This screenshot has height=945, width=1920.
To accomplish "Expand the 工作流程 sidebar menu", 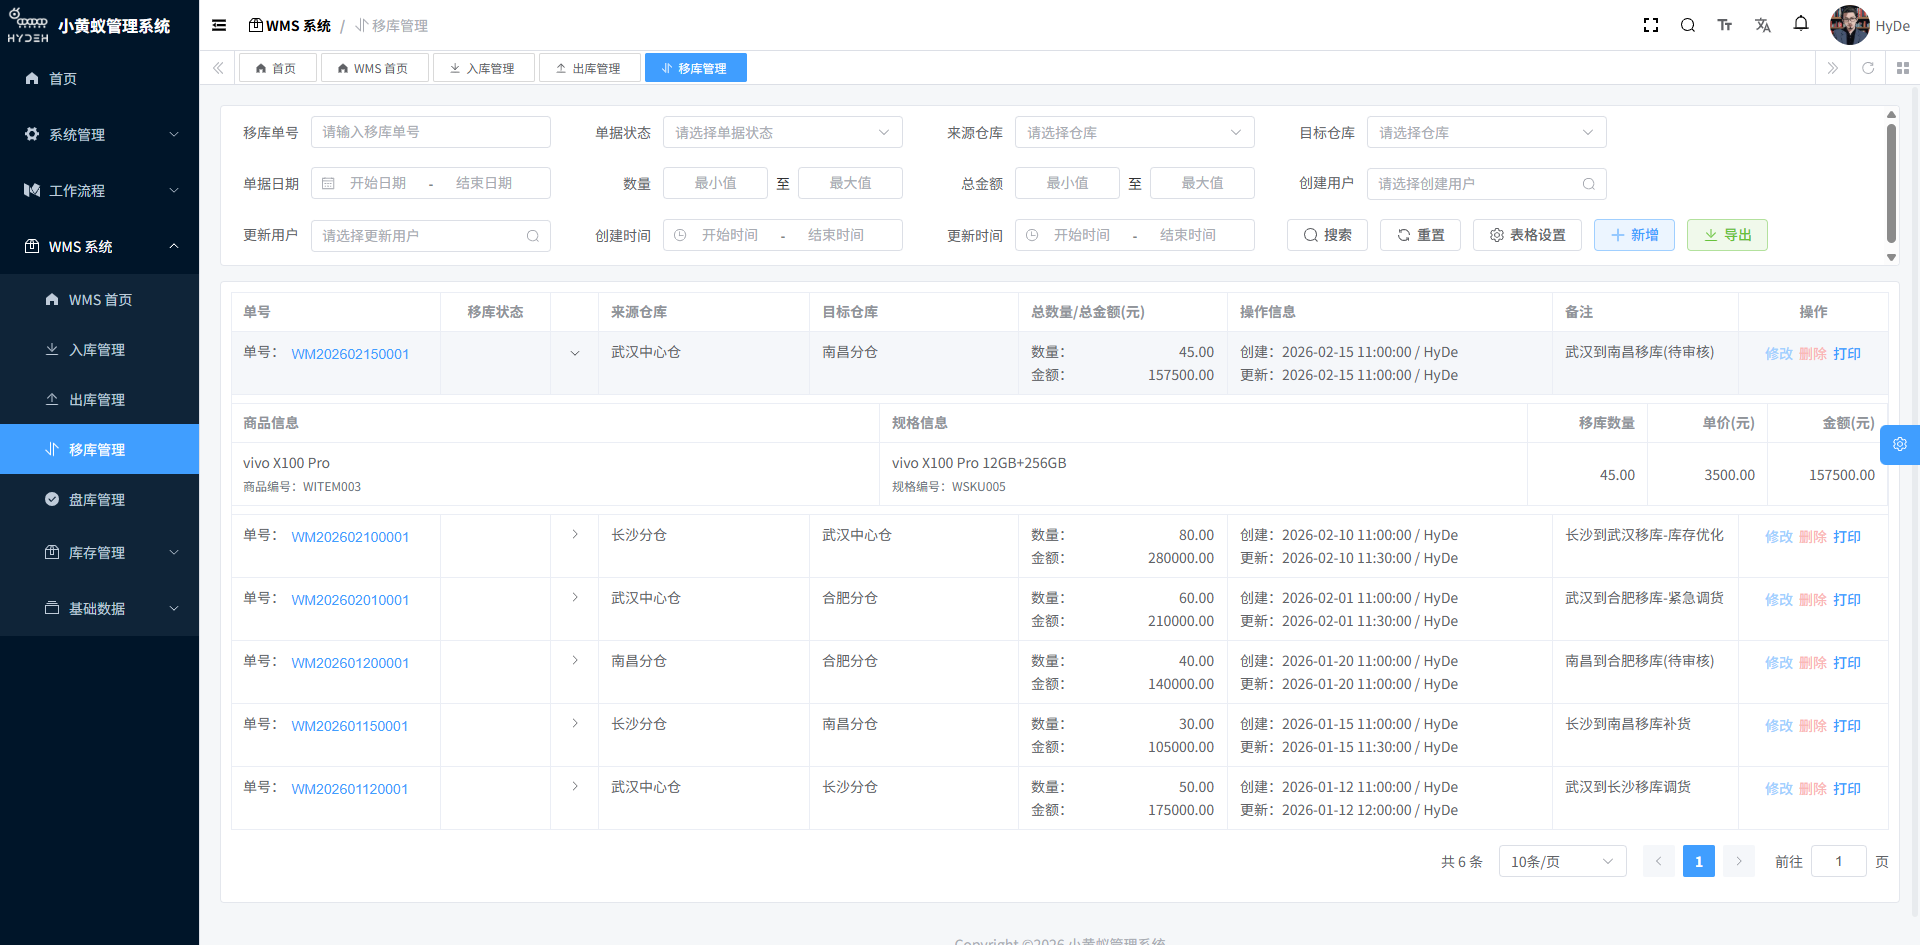I will (100, 190).
